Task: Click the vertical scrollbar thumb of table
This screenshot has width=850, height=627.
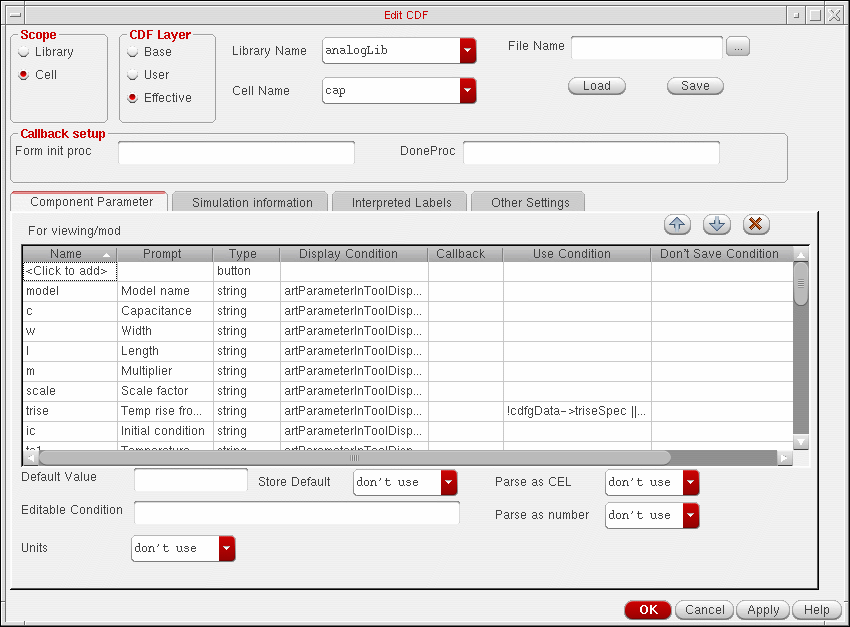Action: coord(801,283)
